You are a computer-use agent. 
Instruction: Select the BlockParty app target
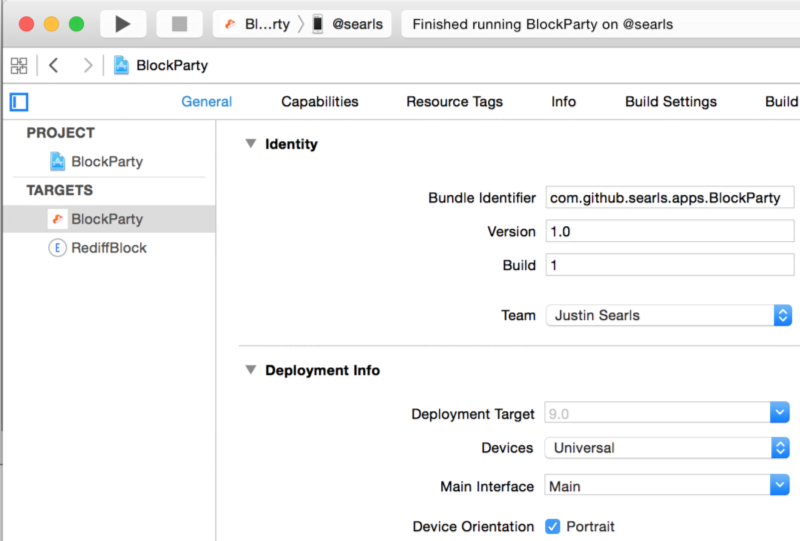tap(109, 219)
